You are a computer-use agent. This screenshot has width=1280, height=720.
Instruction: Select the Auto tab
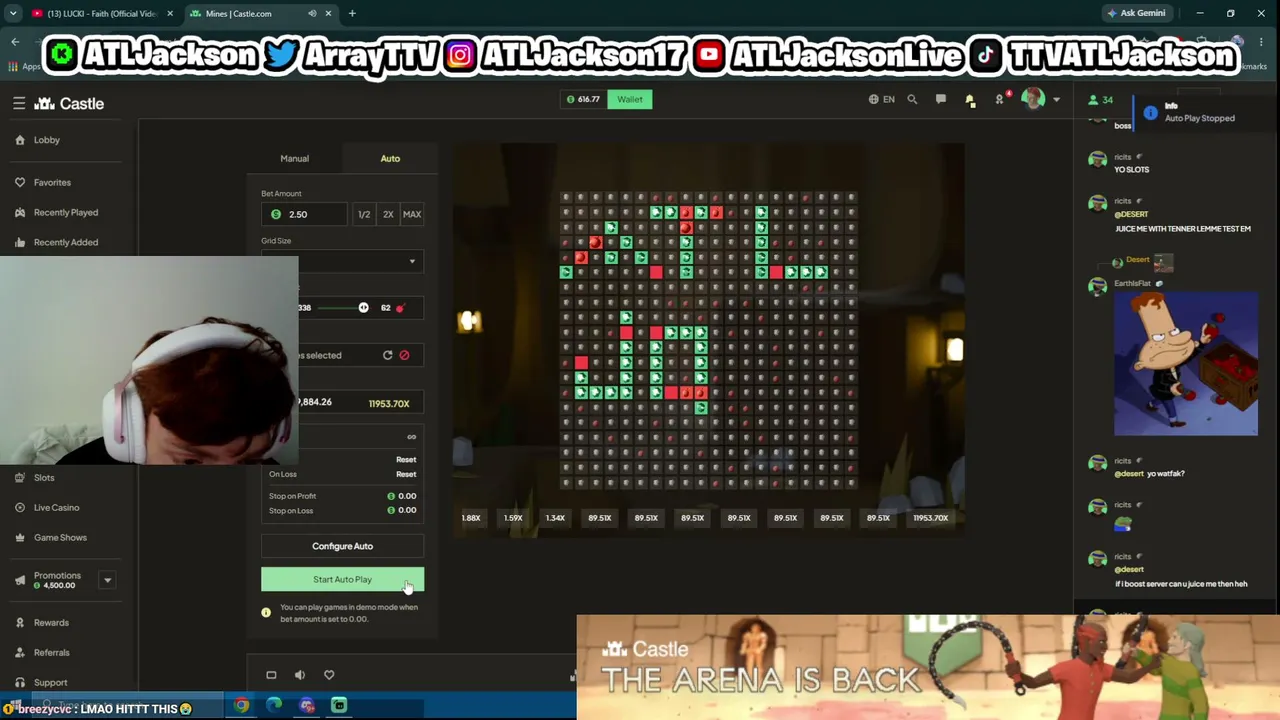390,158
